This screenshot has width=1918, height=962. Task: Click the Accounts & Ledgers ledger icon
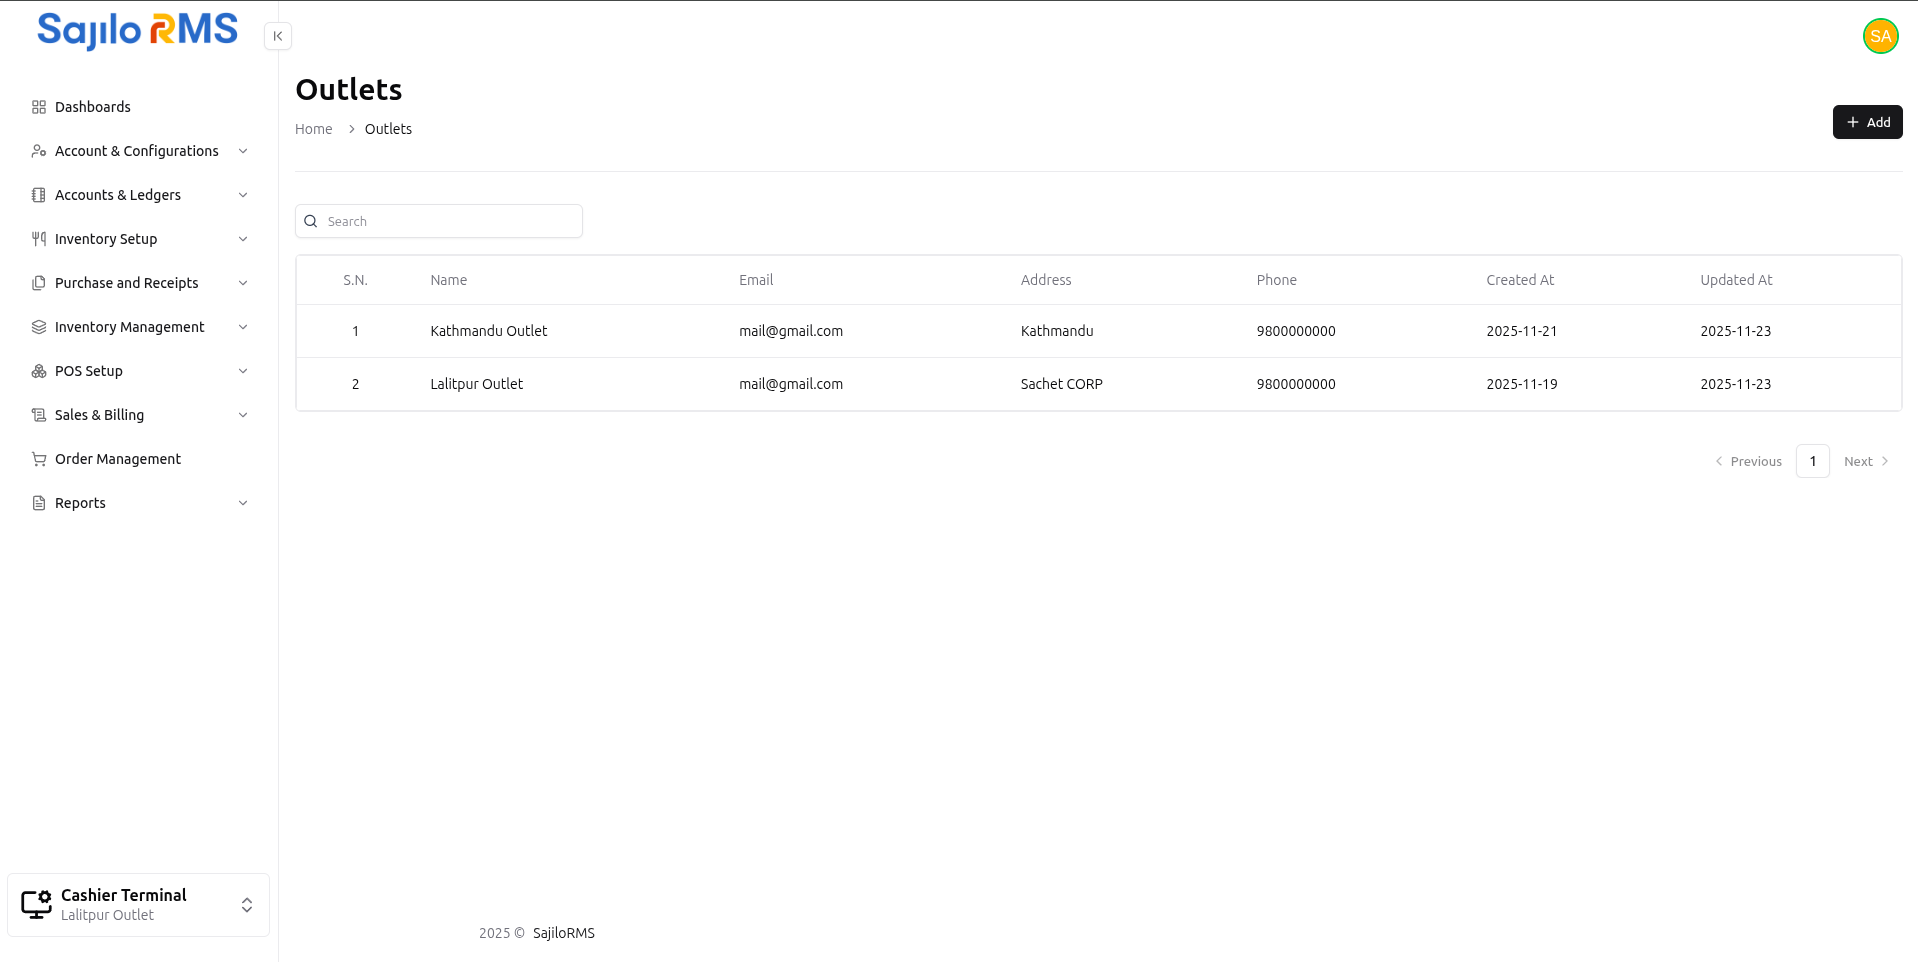click(x=38, y=195)
